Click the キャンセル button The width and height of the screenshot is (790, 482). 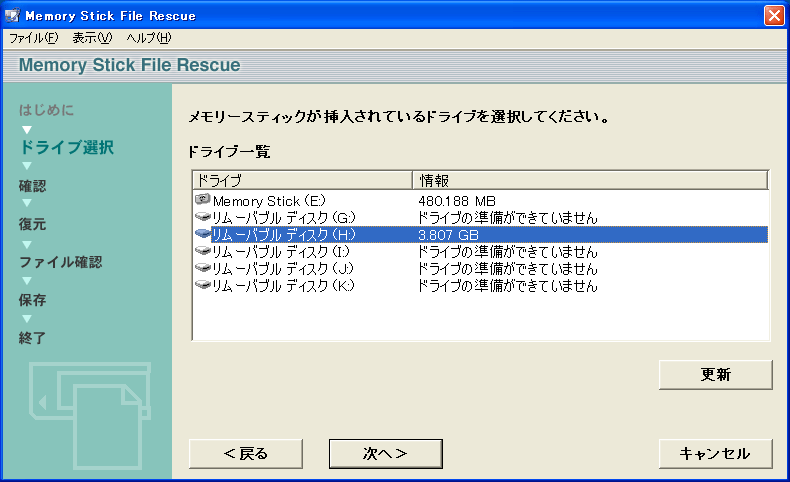715,454
